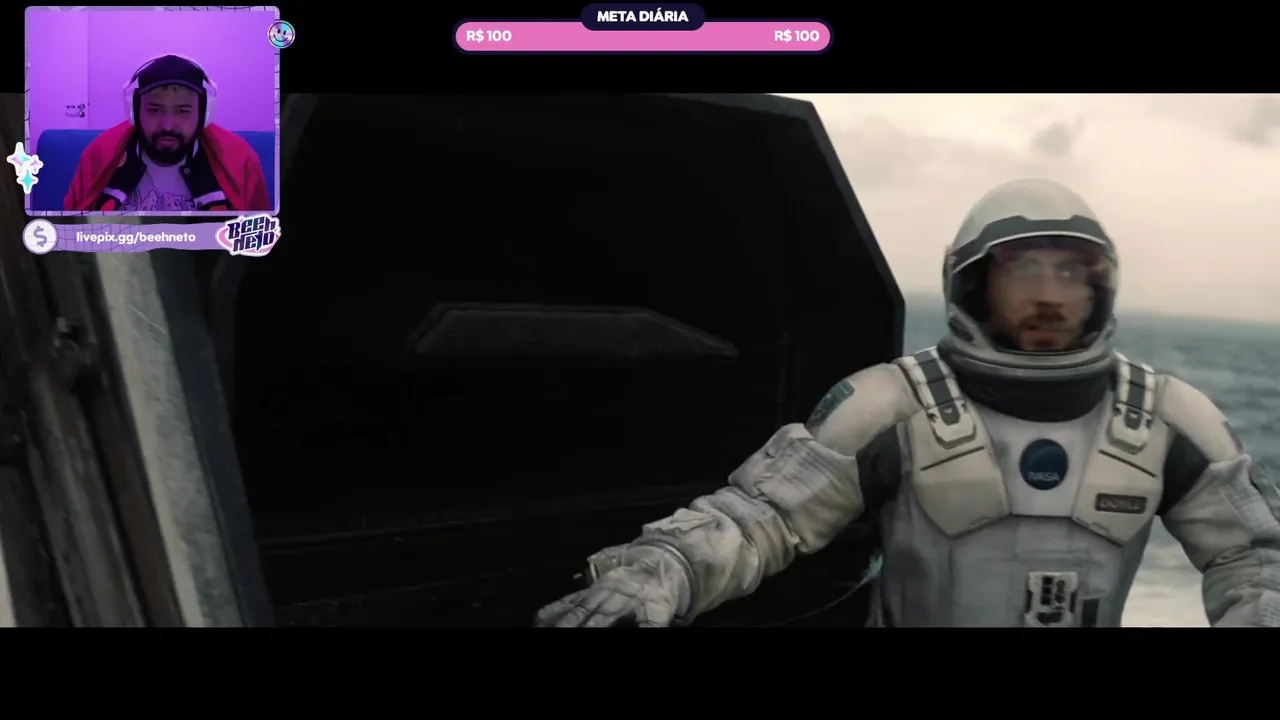Click the sparkle stars webcam decoration icon

point(24,167)
